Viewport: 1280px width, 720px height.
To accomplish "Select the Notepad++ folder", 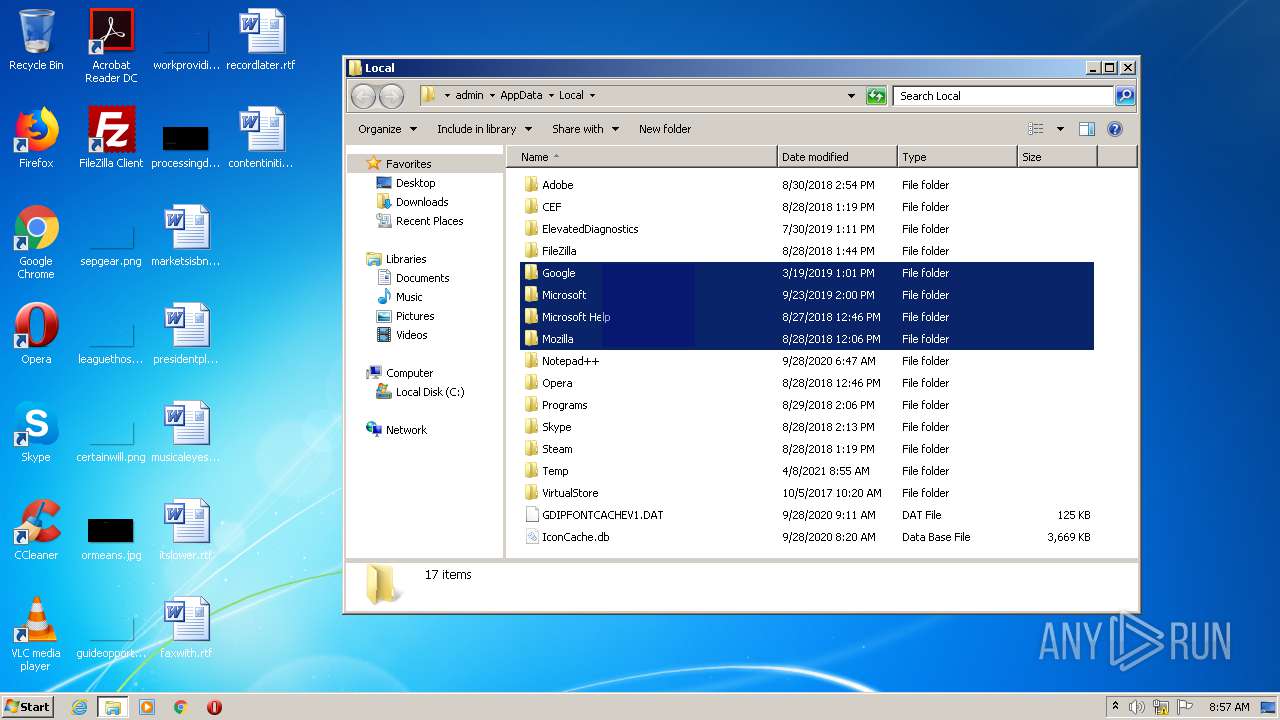I will pos(807,361).
